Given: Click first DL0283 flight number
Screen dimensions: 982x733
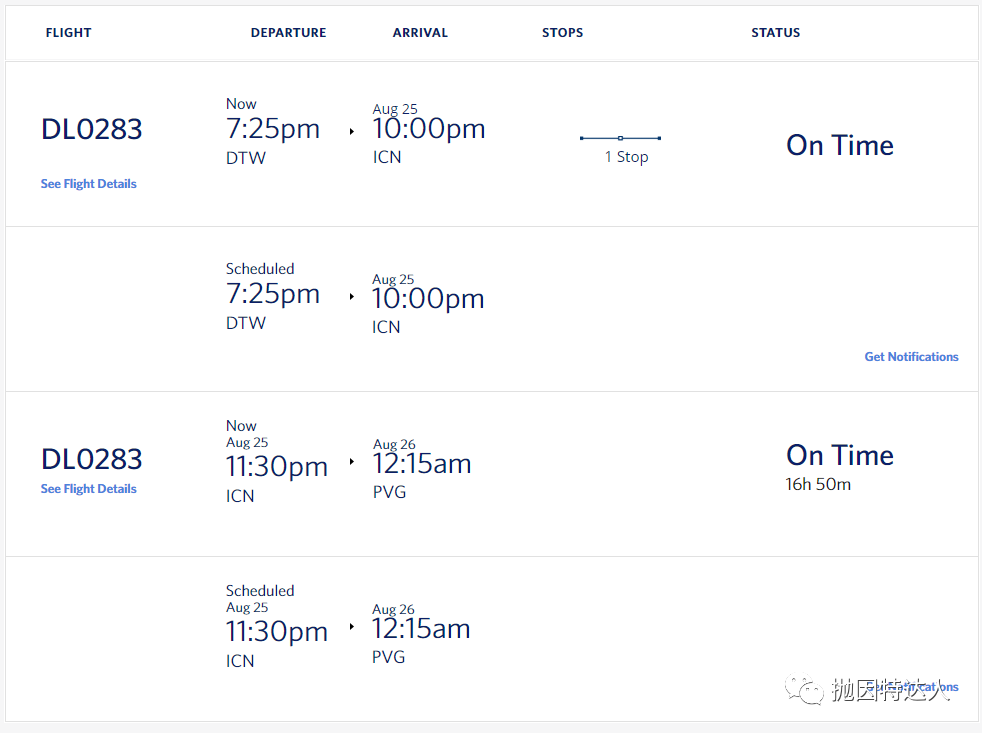Looking at the screenshot, I should pos(92,130).
